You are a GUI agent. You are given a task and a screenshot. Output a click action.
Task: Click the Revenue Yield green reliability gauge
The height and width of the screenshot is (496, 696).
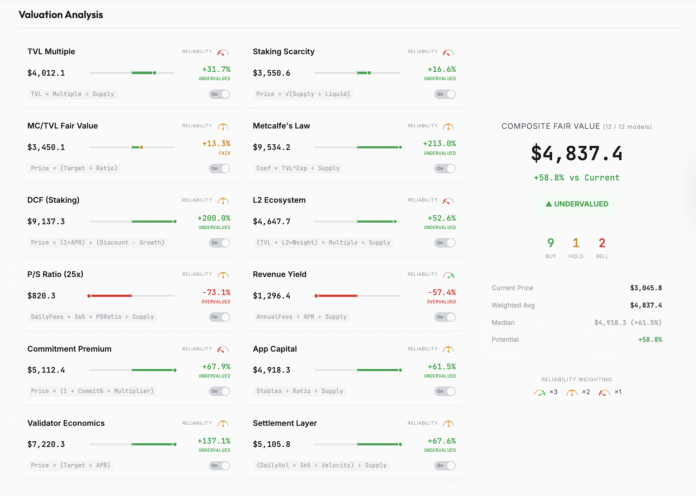[448, 275]
